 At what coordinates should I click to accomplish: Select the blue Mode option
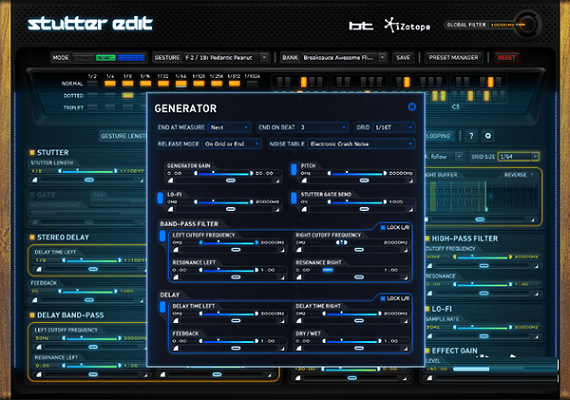(131, 58)
